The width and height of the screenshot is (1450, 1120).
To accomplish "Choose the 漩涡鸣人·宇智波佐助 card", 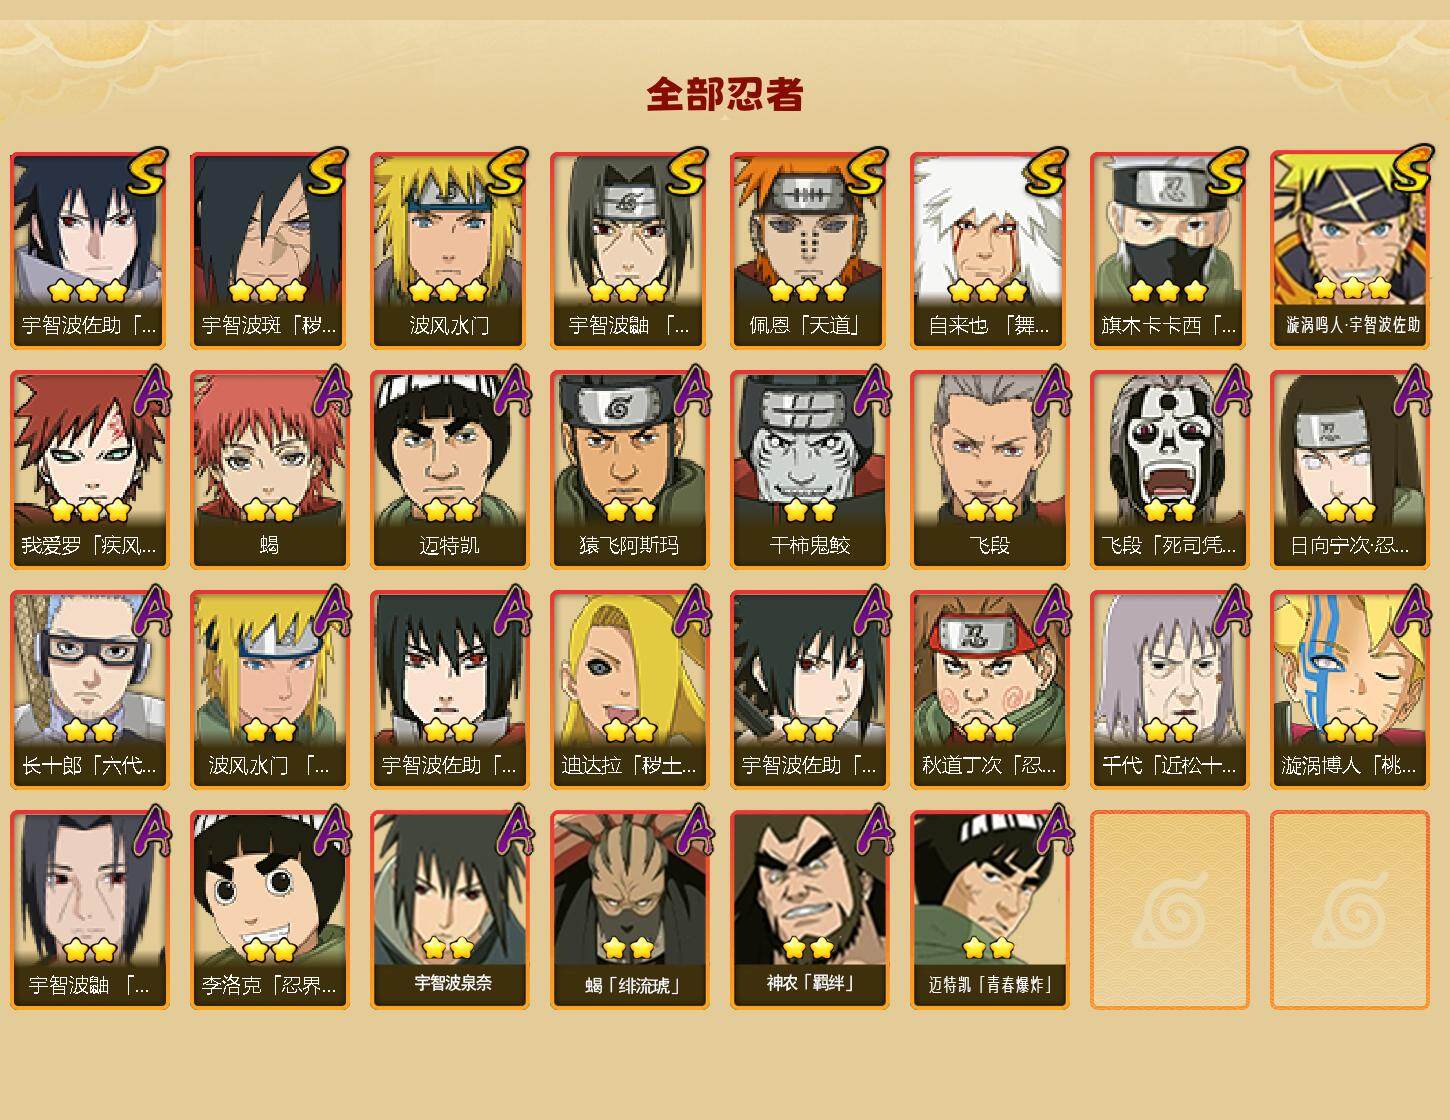I will 1350,250.
